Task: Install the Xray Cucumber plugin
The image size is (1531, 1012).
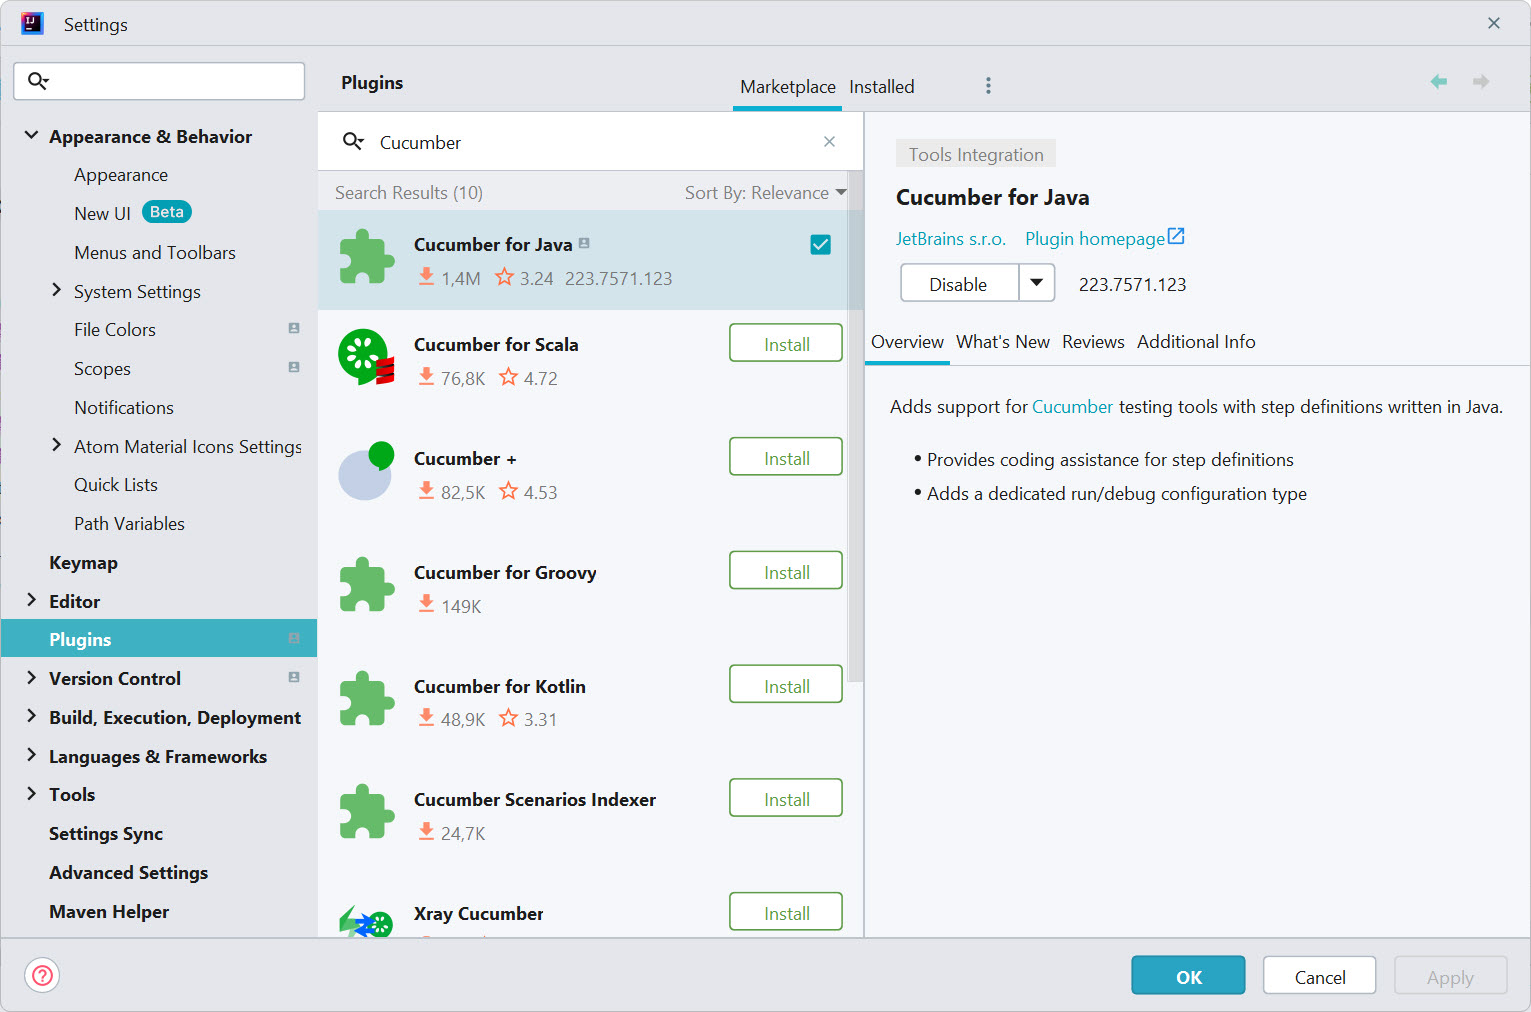Action: [x=786, y=912]
